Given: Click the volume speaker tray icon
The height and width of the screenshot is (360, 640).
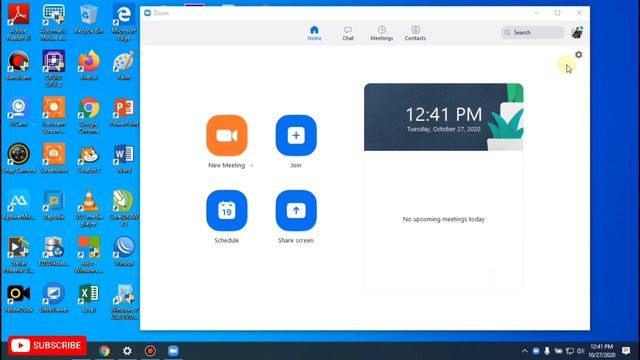Looking at the screenshot, I should click(580, 351).
